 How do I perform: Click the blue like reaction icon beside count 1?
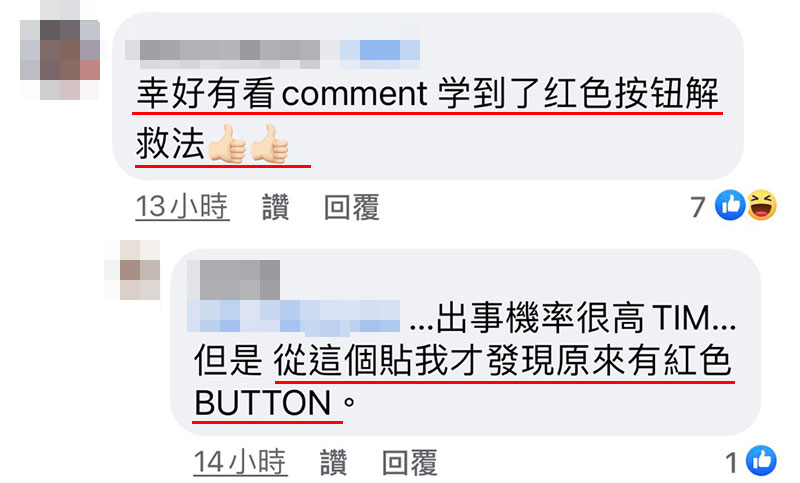point(761,461)
